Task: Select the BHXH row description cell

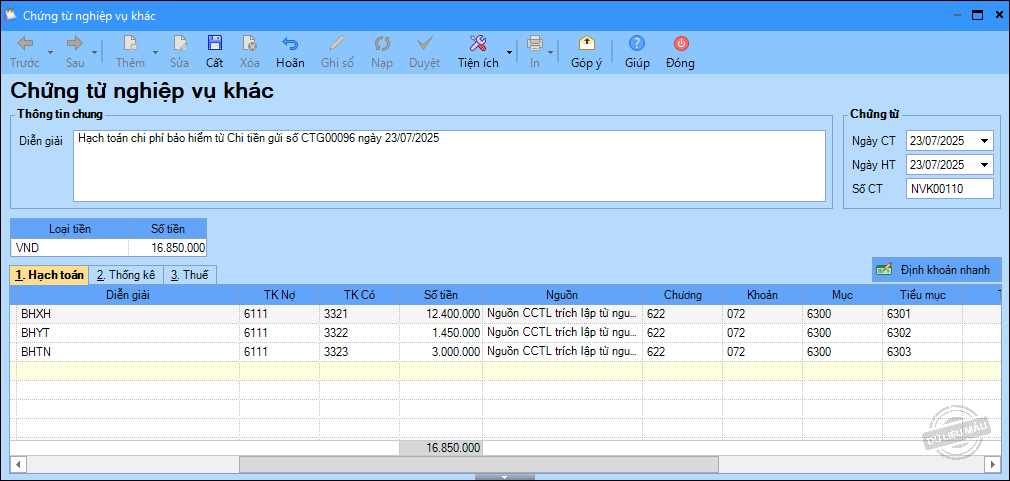Action: click(129, 313)
